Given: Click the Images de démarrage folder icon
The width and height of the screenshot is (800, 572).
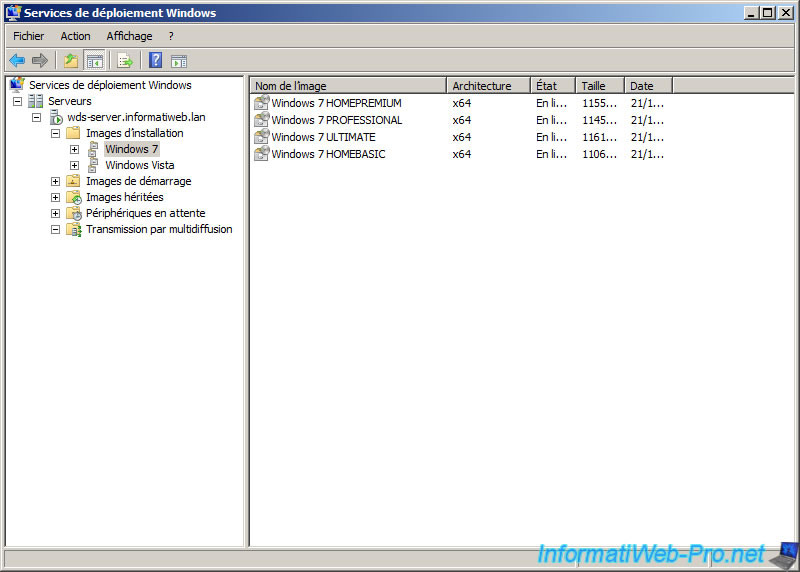Looking at the screenshot, I should coord(73,181).
